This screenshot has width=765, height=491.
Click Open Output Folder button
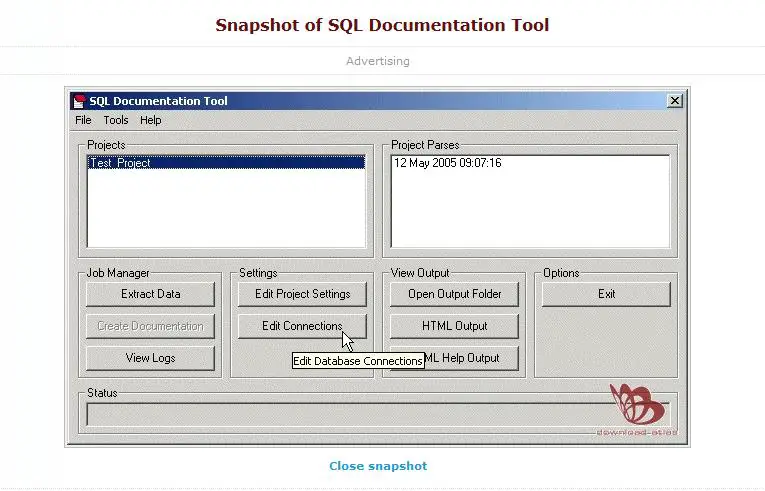[454, 294]
